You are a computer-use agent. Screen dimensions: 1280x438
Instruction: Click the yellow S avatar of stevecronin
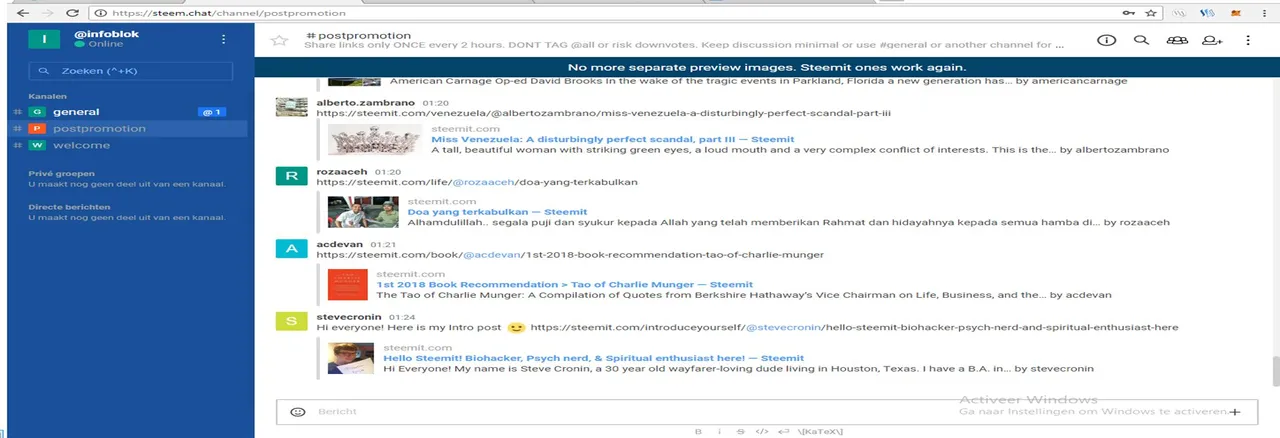pyautogui.click(x=291, y=321)
